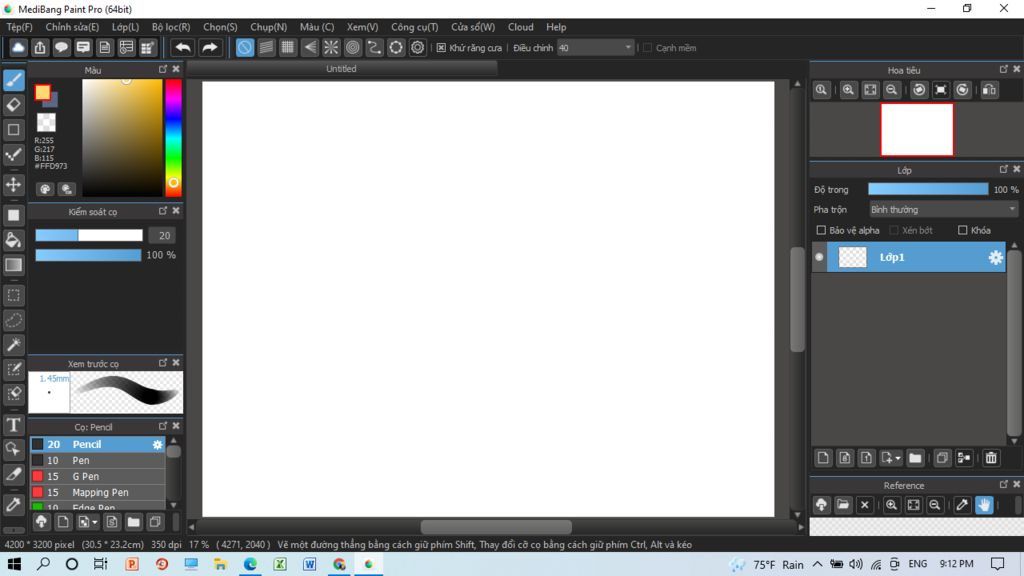Select the Eraser tool
This screenshot has height=576, width=1024.
[14, 104]
